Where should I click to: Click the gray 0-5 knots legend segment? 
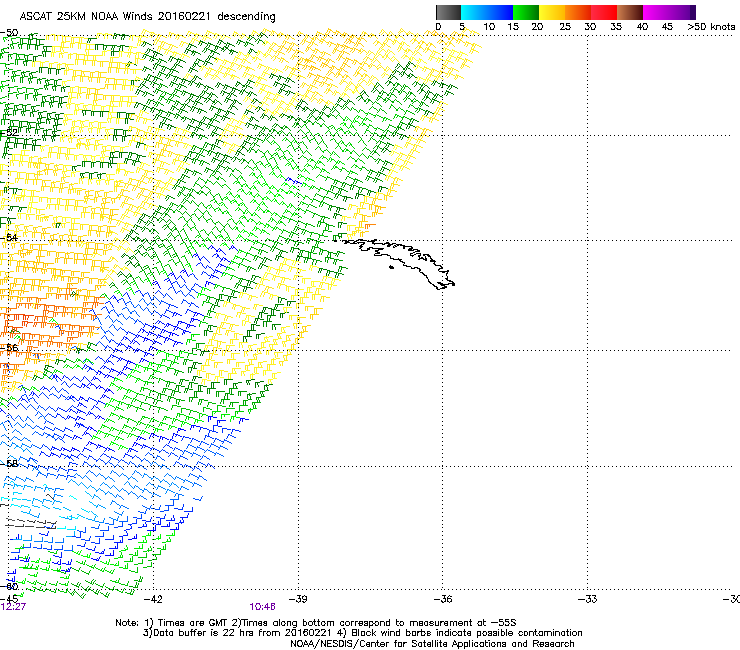click(448, 12)
